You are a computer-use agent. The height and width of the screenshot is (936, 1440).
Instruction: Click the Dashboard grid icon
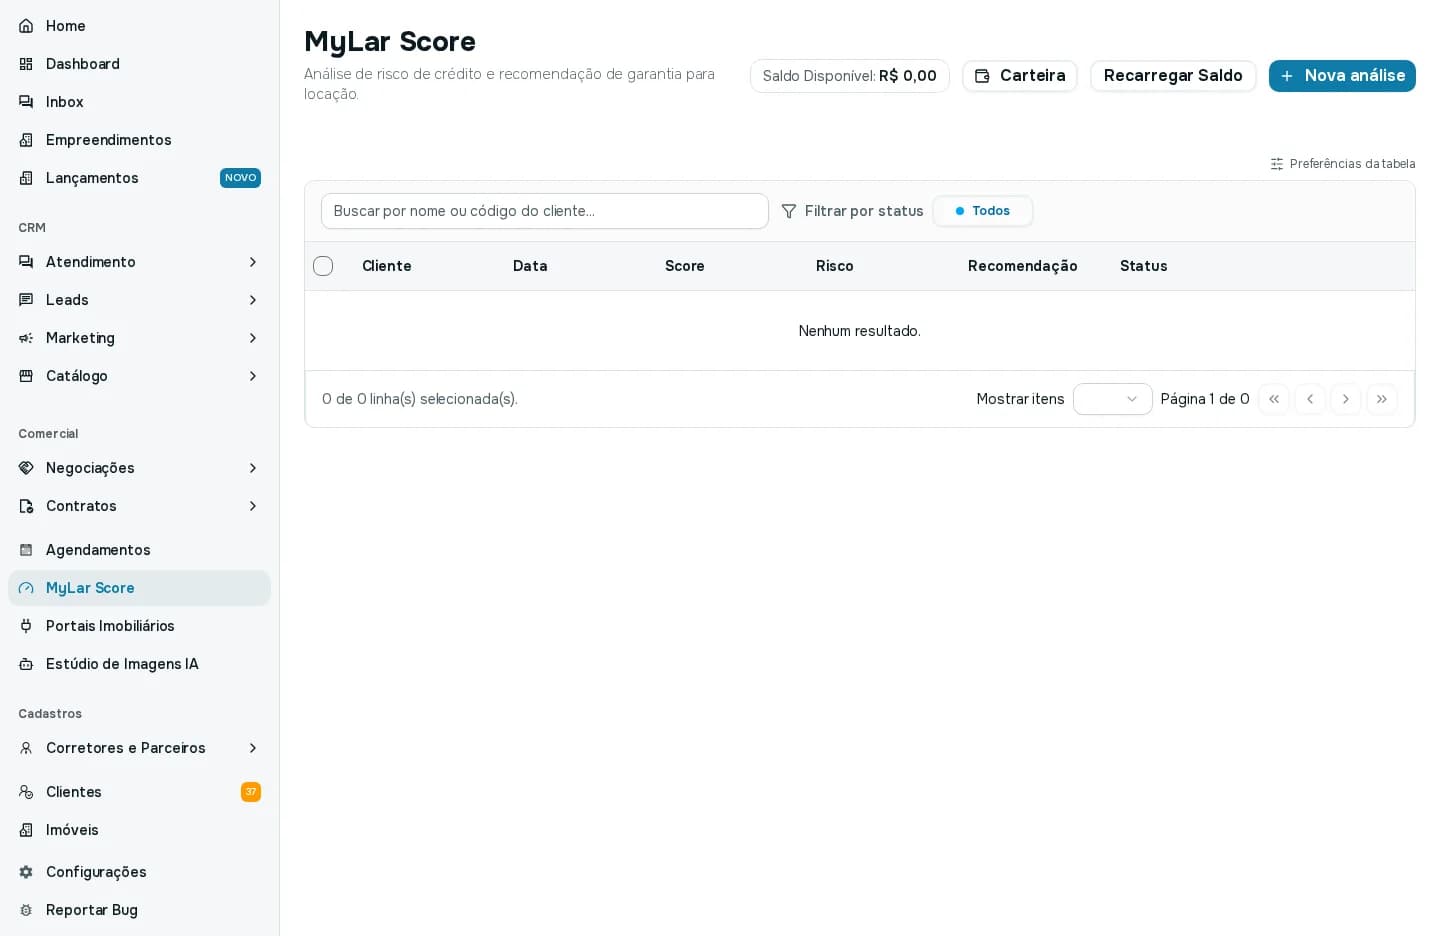point(26,64)
